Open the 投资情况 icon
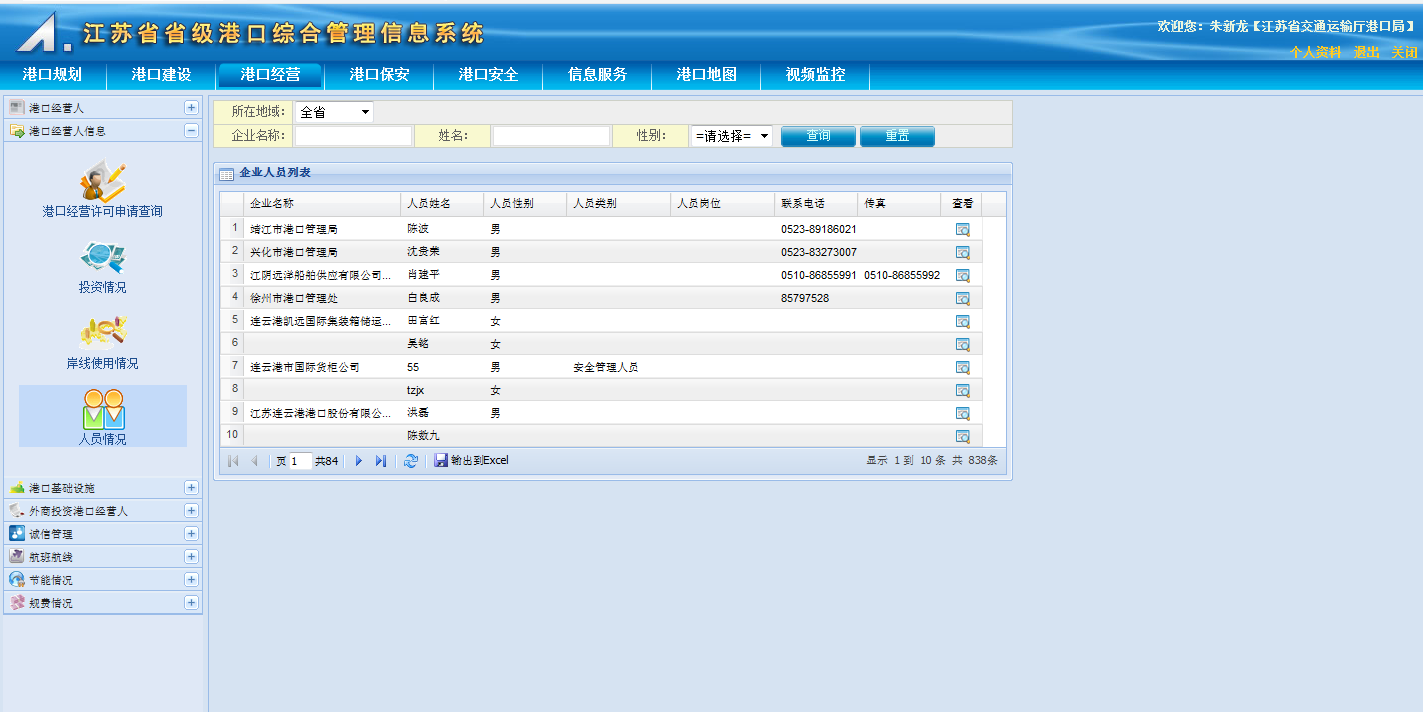The width and height of the screenshot is (1423, 712). coord(102,260)
